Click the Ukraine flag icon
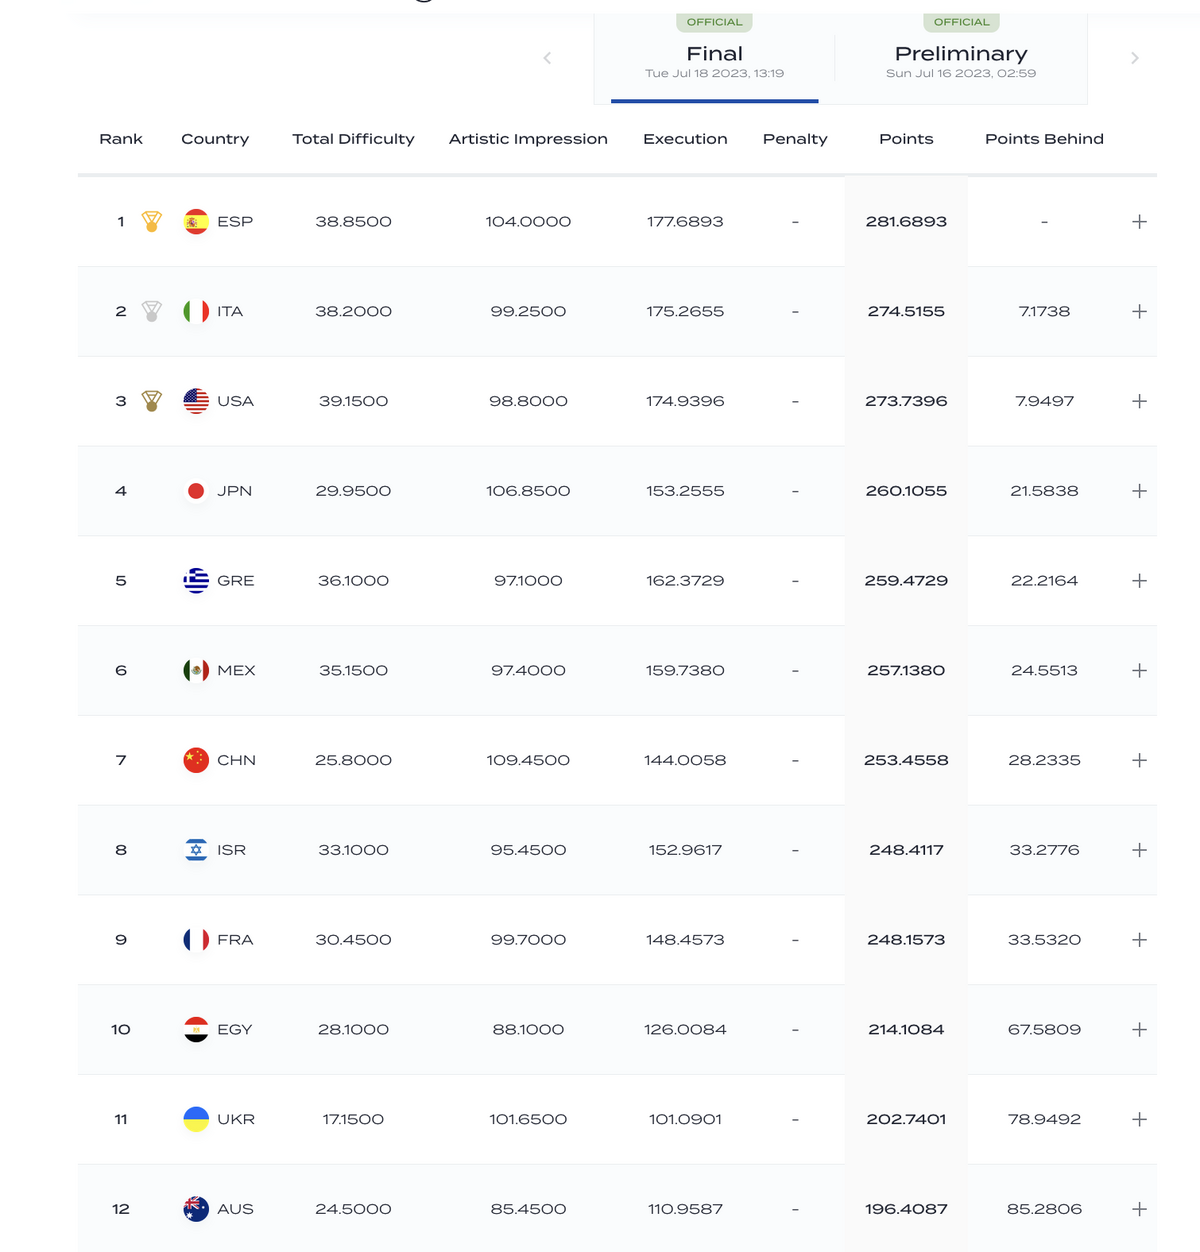The height and width of the screenshot is (1252, 1200). [x=196, y=1119]
